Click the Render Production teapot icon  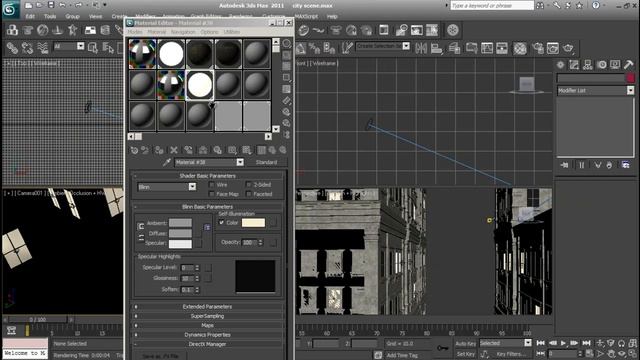tap(568, 48)
